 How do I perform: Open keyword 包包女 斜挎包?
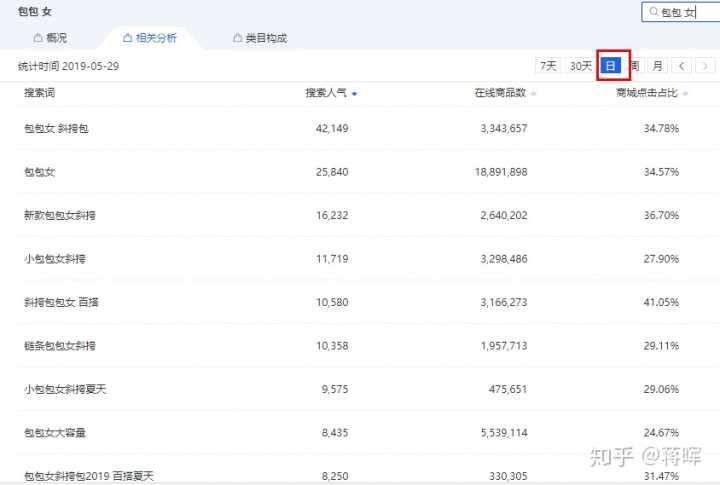click(56, 129)
